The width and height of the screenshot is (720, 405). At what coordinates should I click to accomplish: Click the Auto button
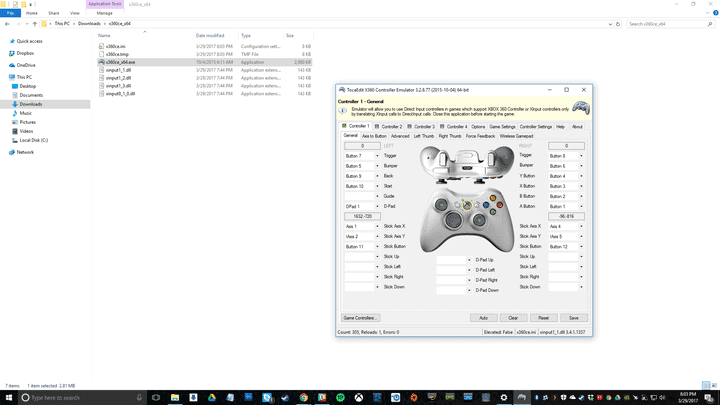coord(484,318)
